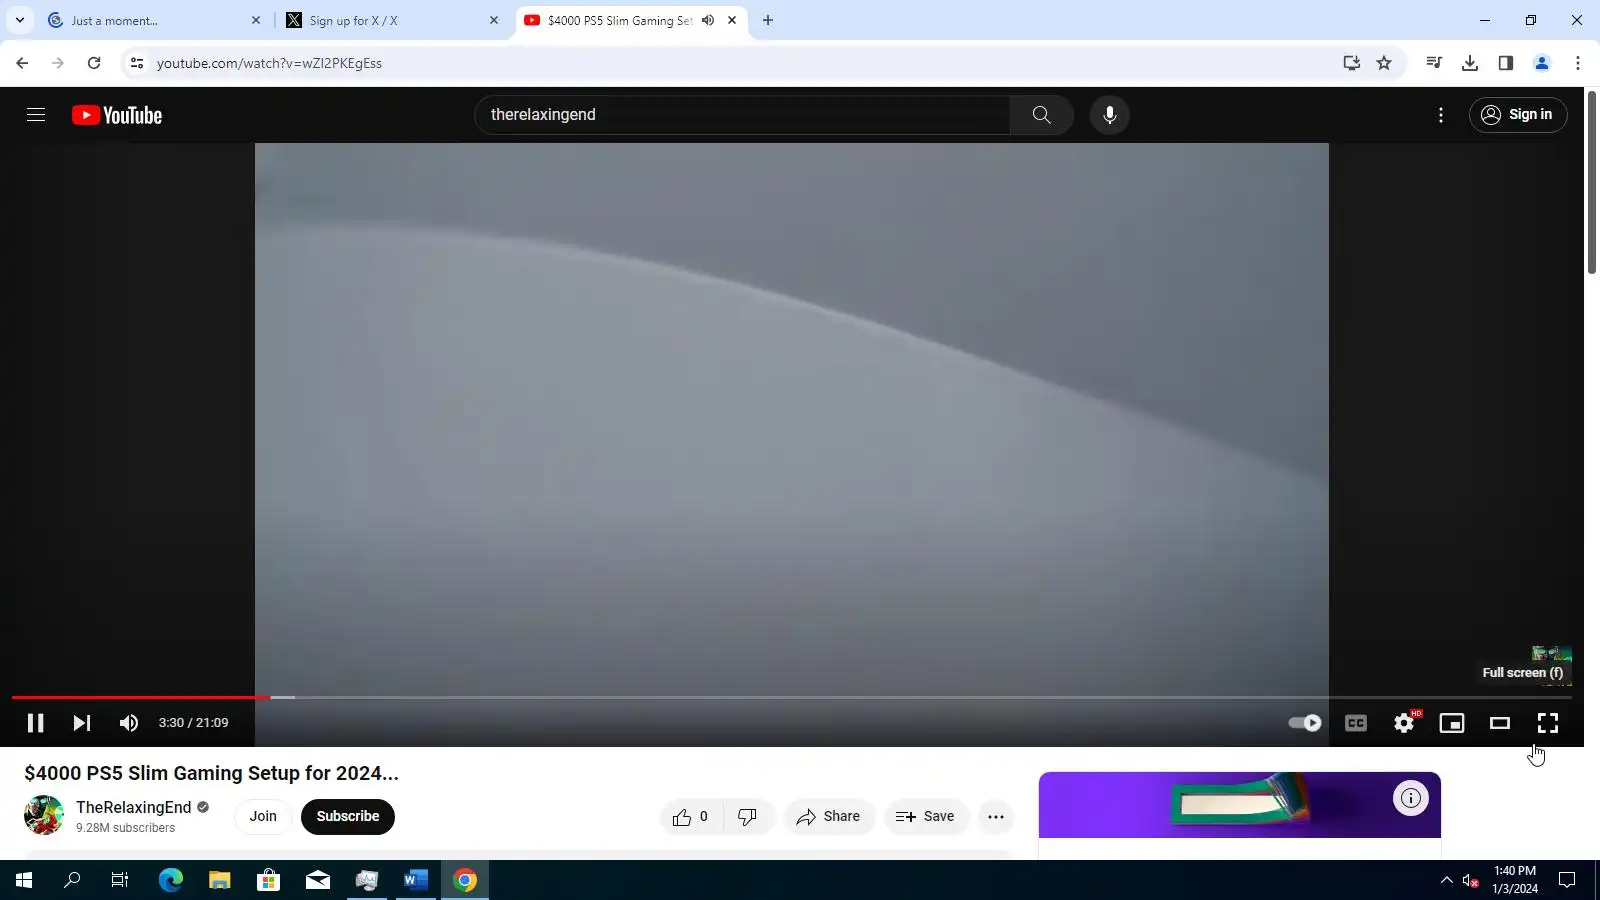Like the video with thumbs up

691,817
